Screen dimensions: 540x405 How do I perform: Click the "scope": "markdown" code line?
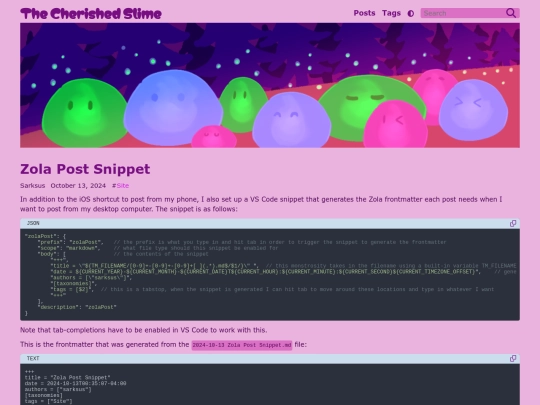[69, 248]
